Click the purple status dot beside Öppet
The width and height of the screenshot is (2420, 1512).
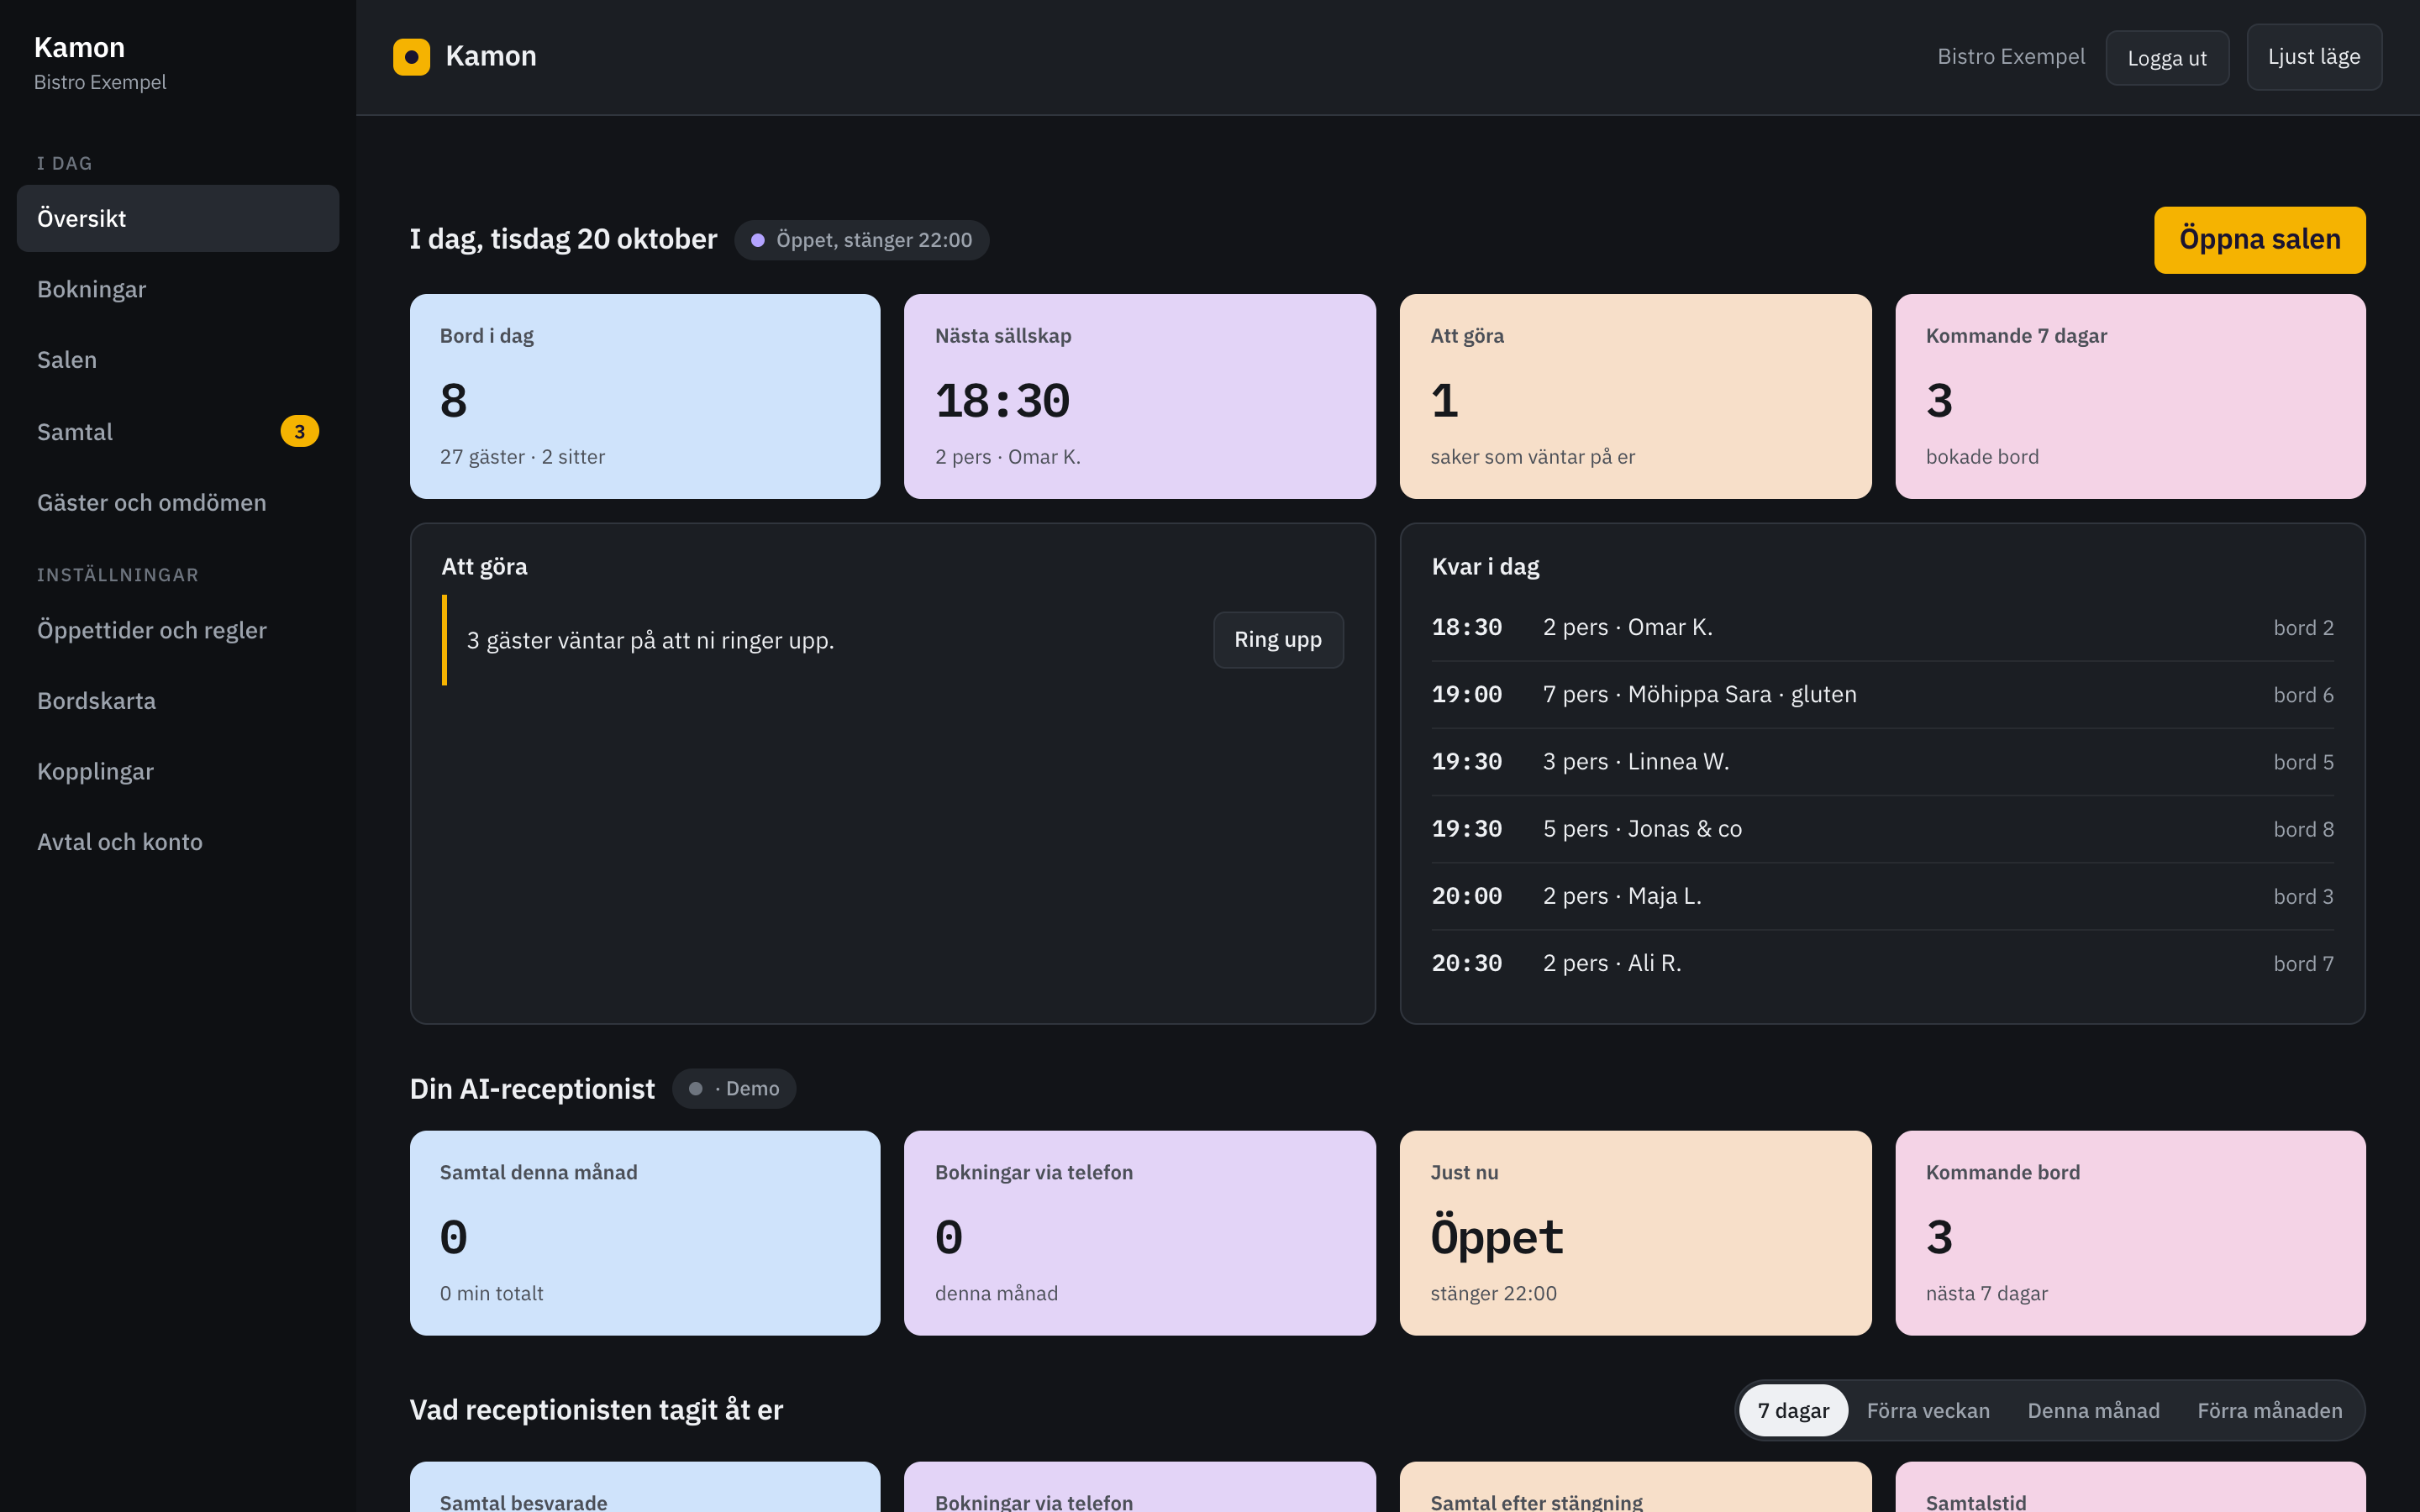pyautogui.click(x=757, y=240)
